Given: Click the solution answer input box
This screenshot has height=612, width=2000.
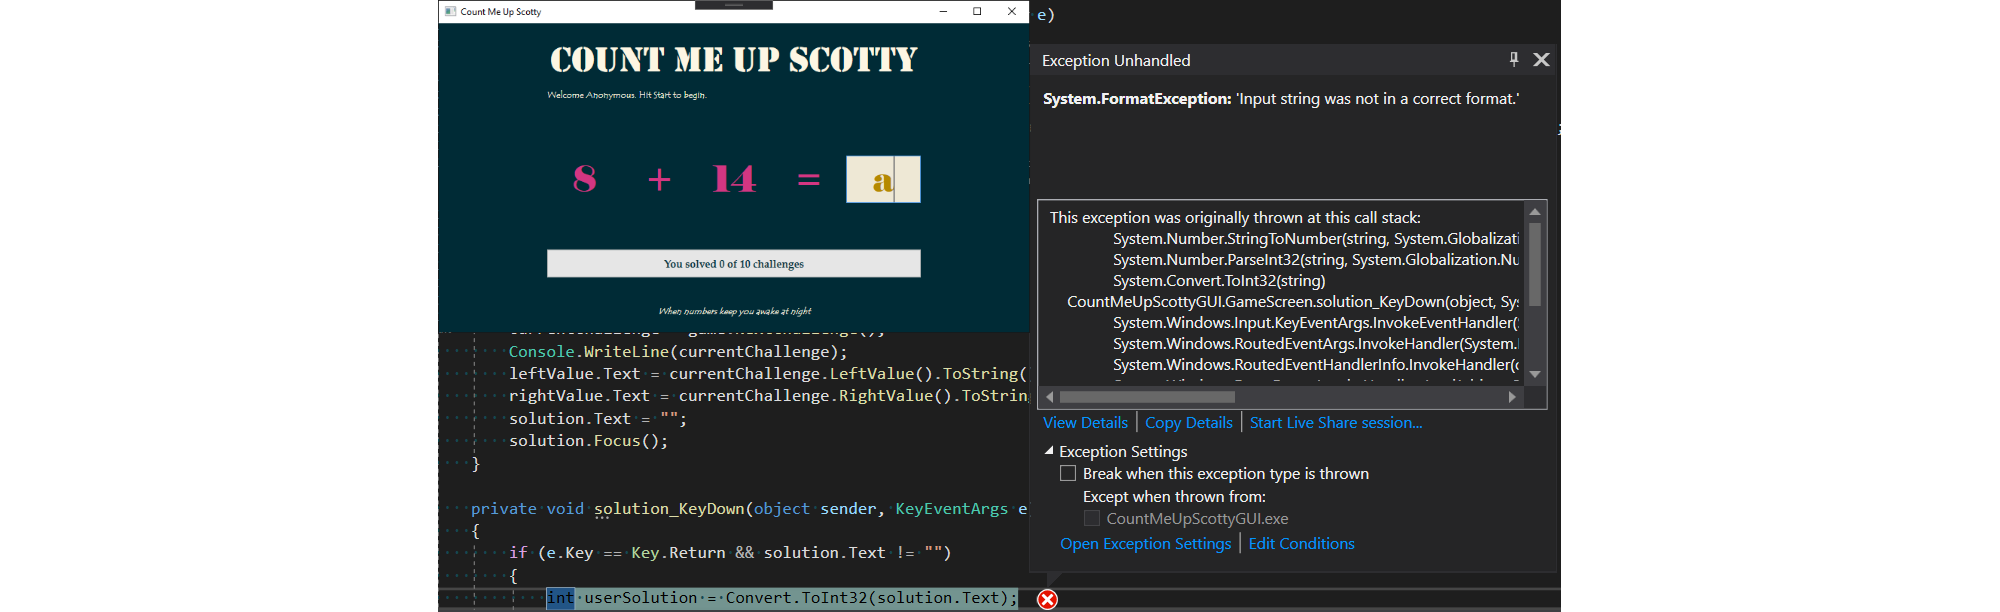Looking at the screenshot, I should [x=883, y=179].
